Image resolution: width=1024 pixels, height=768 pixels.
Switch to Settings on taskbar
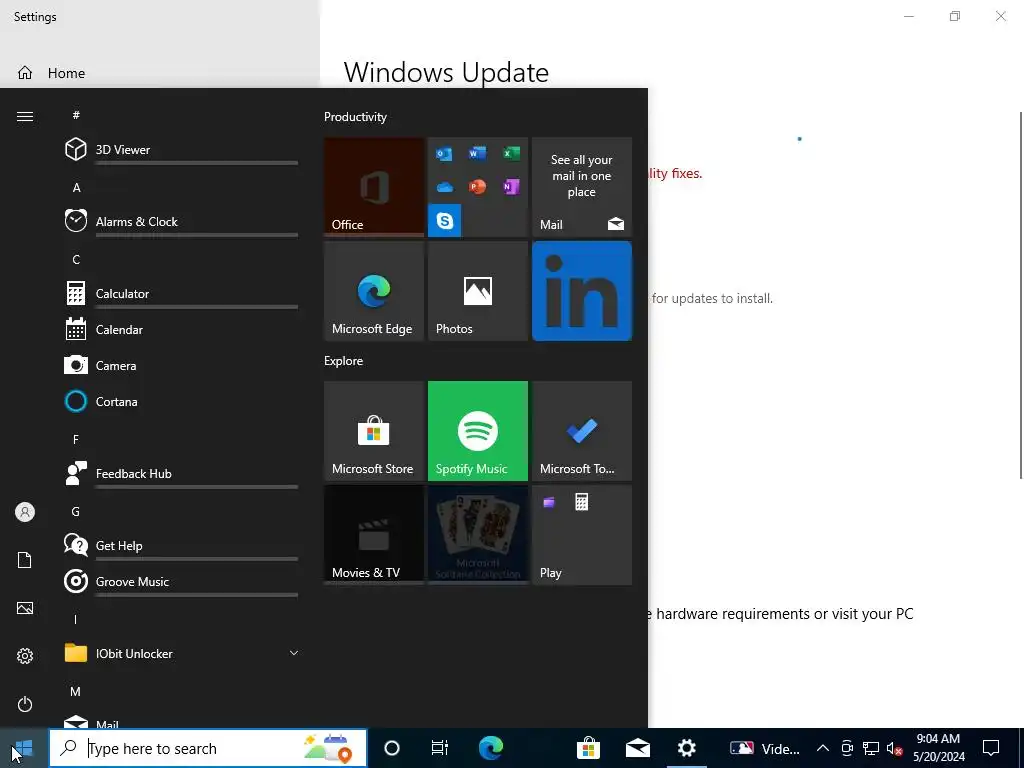(686, 748)
